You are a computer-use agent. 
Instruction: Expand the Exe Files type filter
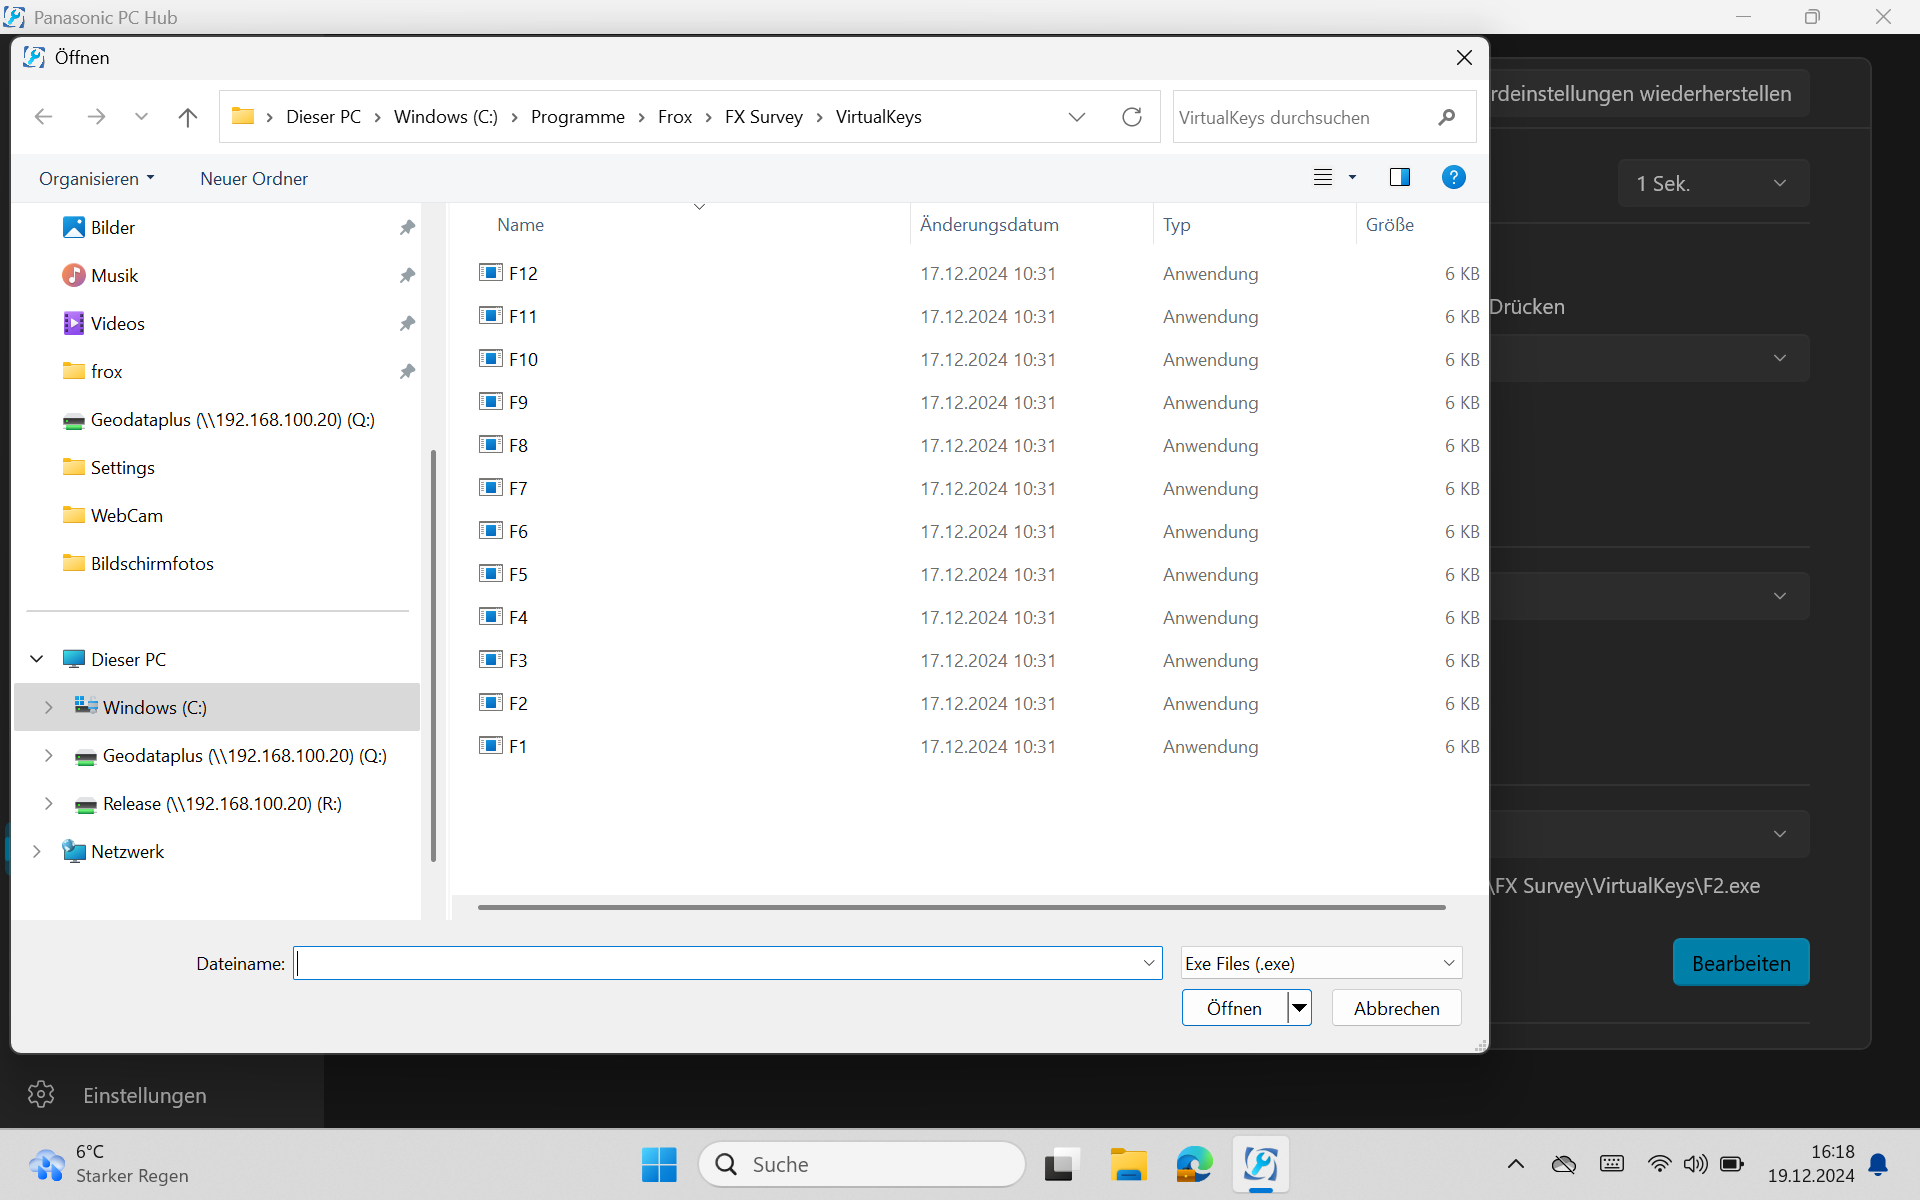click(x=1448, y=963)
